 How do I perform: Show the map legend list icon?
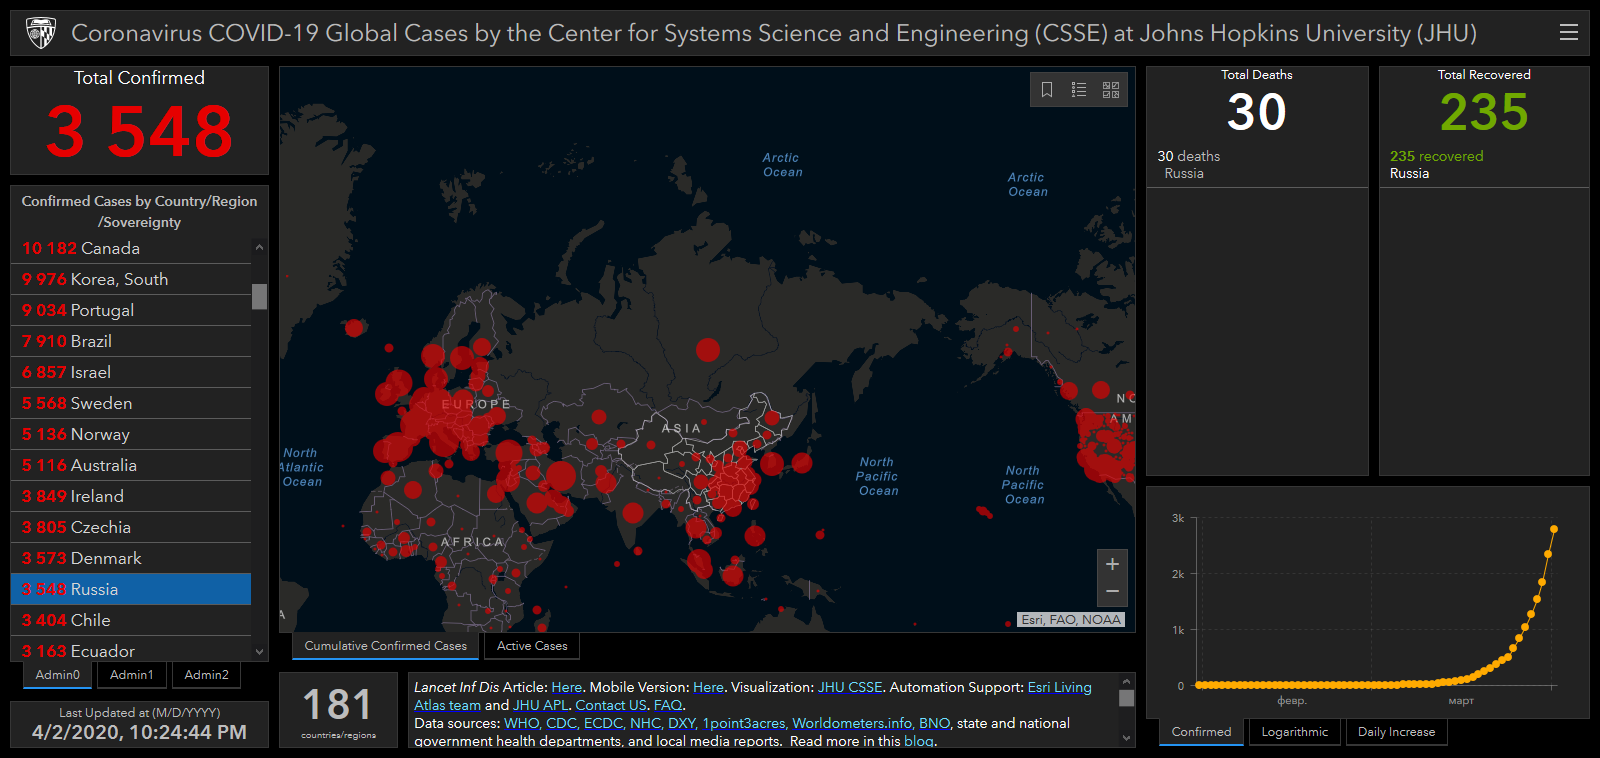click(x=1079, y=90)
